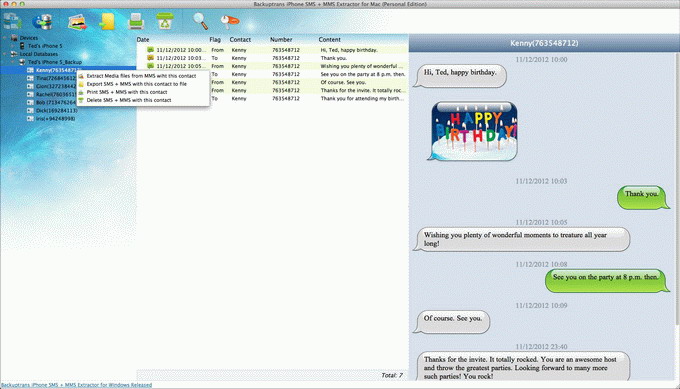This screenshot has width=680, height=389.
Task: Select Bob contact in the tree
Action: tap(56, 102)
